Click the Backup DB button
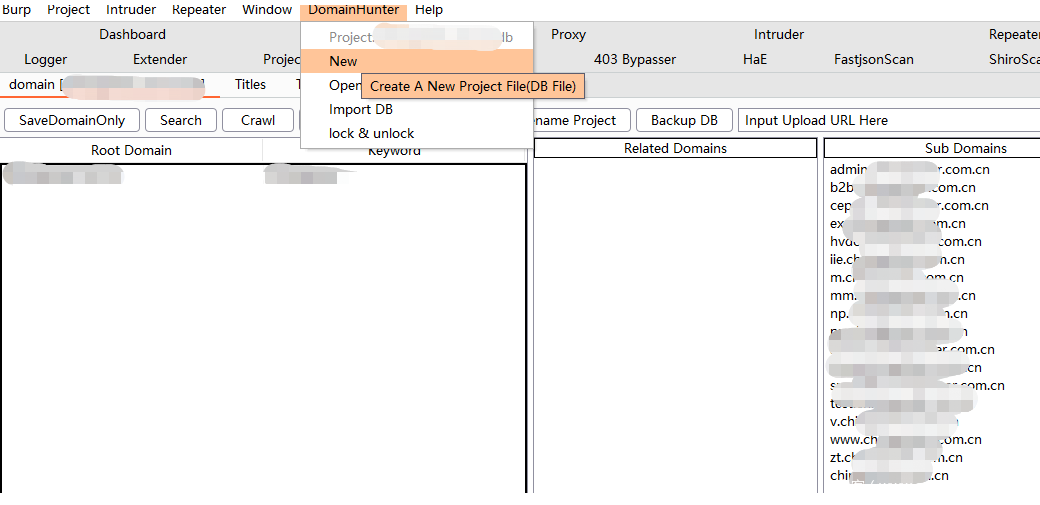Screen dimensions: 1040x505 coord(684,120)
